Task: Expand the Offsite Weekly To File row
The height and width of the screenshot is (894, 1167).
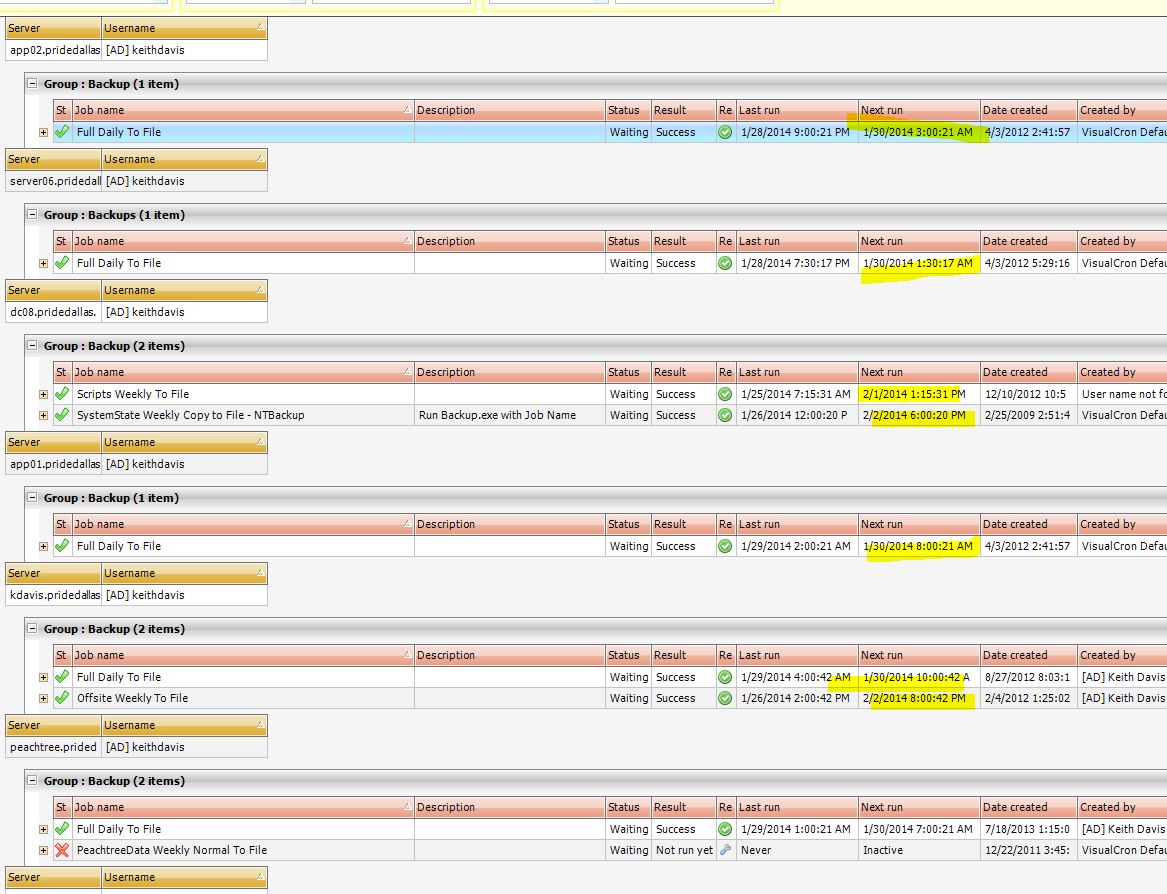Action: coord(43,698)
